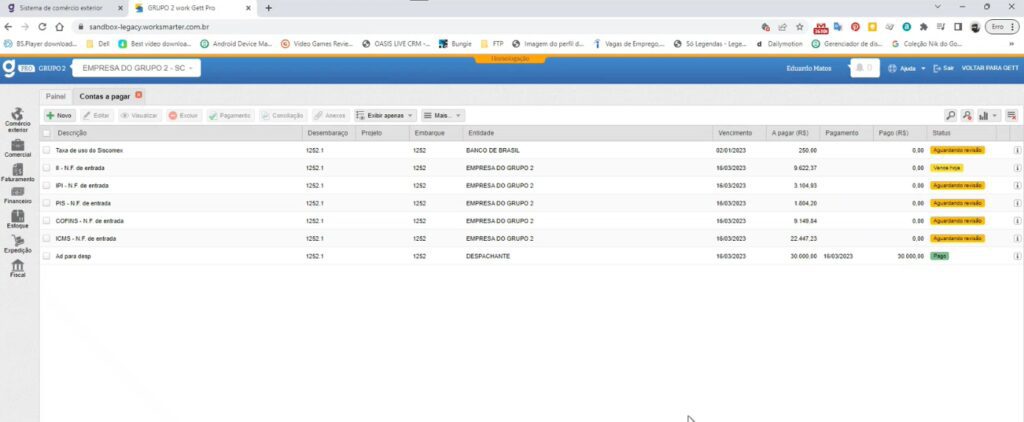Open the Mais... dropdown menu
This screenshot has width=1024, height=422.
442,116
